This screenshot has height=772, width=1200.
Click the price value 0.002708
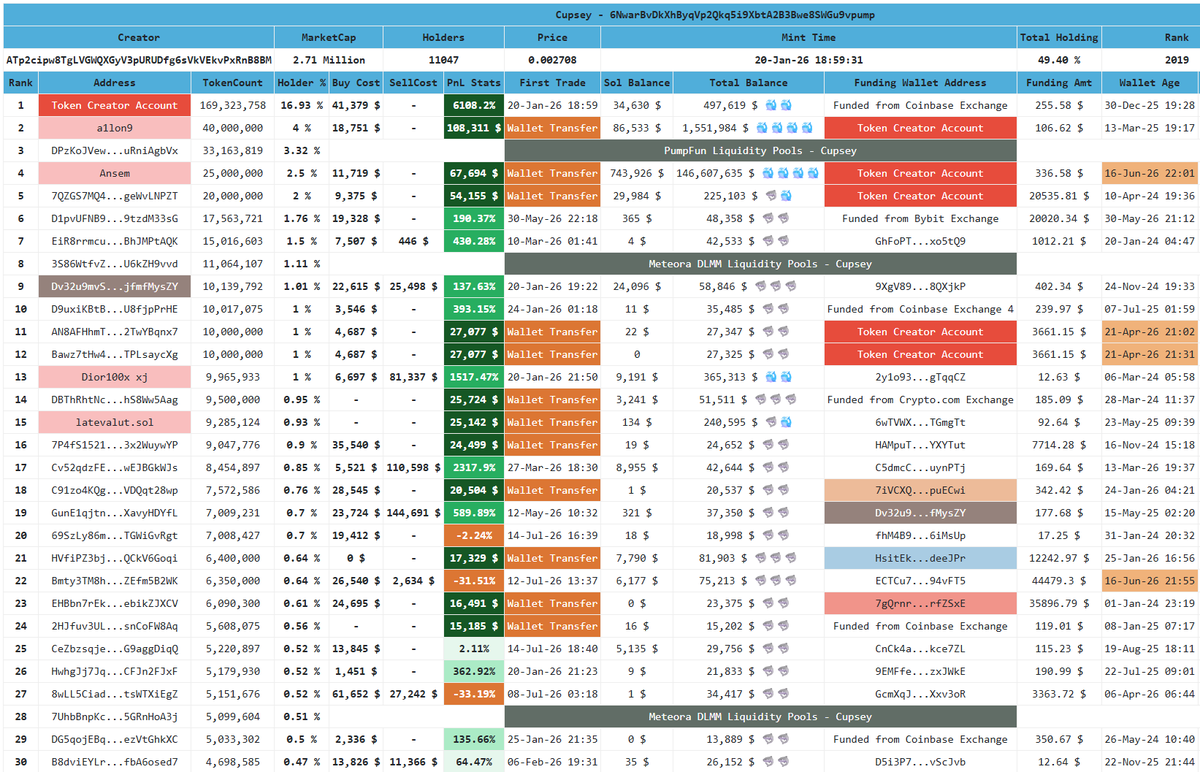tap(552, 60)
